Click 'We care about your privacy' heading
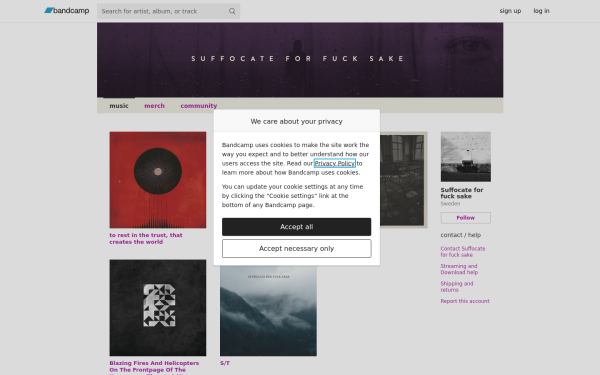This screenshot has width=600, height=375. (297, 121)
